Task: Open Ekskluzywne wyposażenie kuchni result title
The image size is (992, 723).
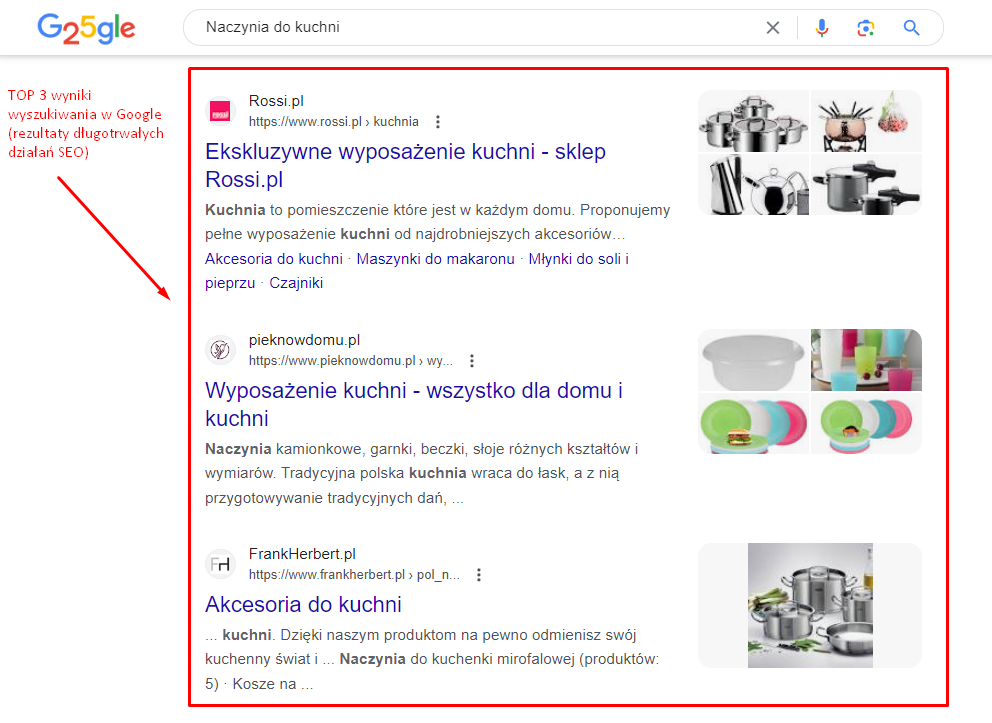Action: pos(406,165)
